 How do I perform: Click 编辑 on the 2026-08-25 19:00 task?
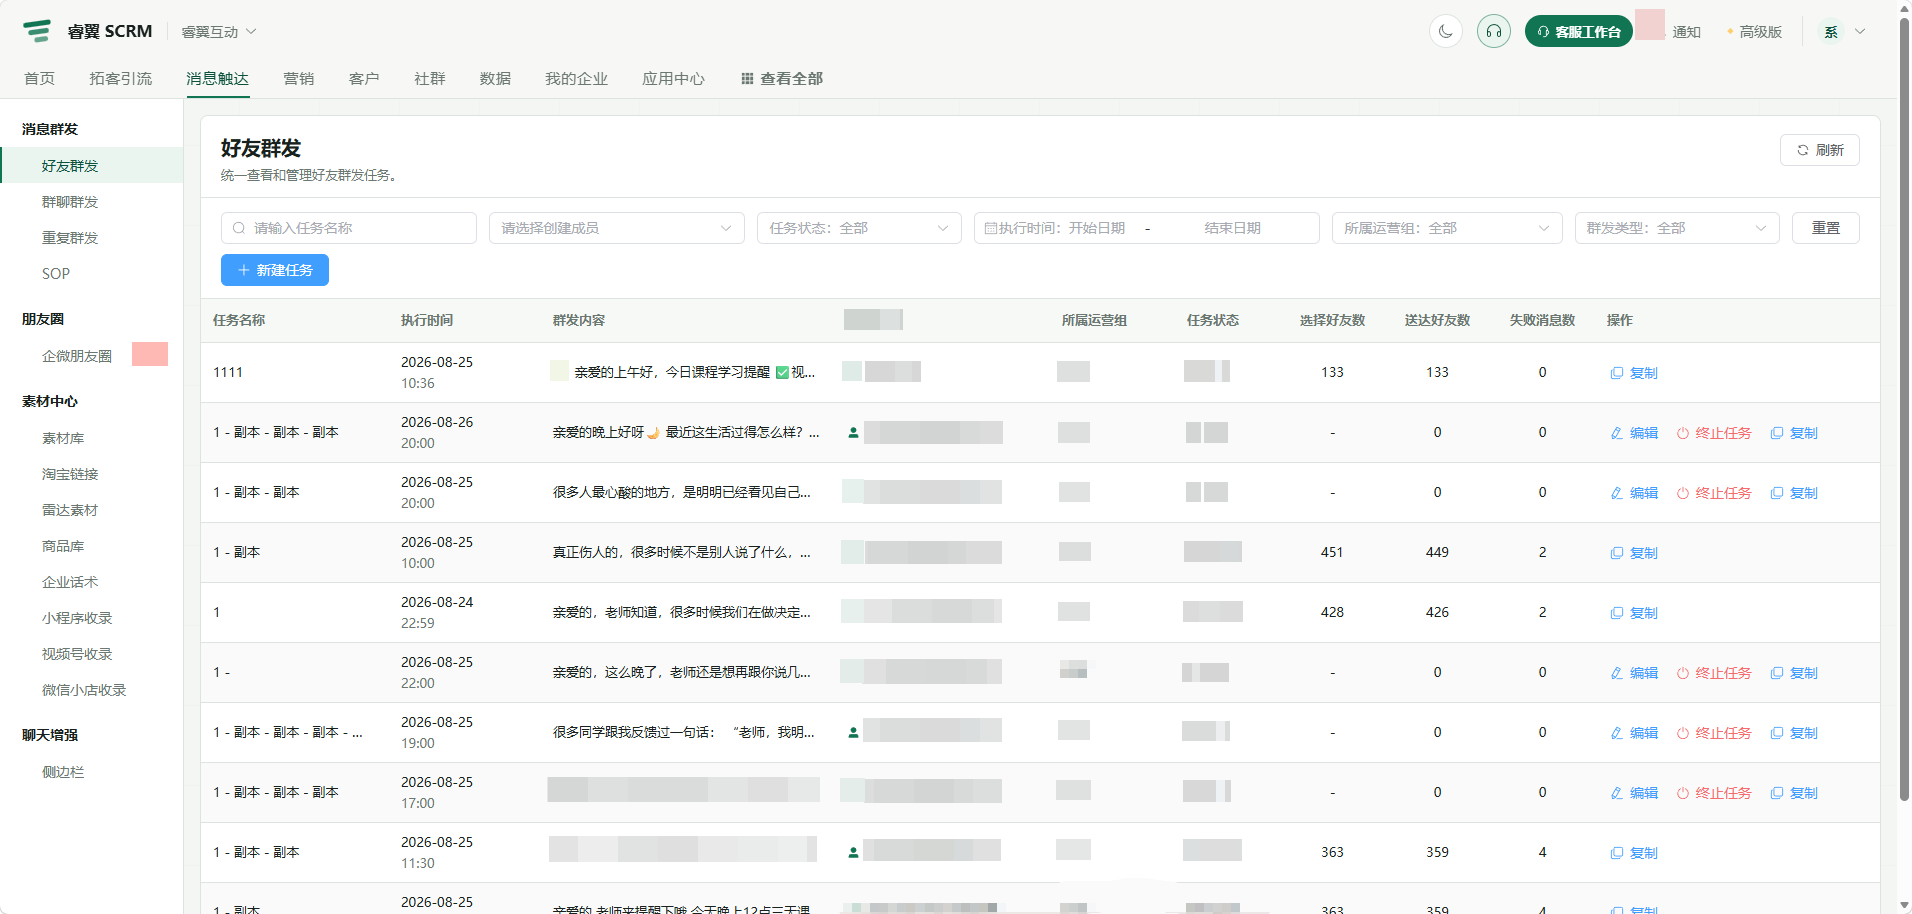[1634, 733]
